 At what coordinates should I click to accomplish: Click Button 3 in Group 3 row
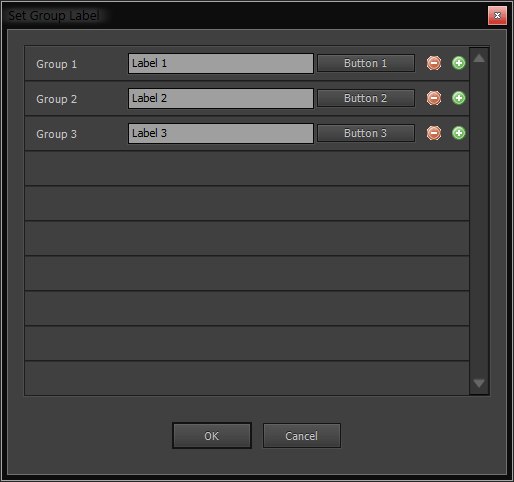click(x=366, y=133)
